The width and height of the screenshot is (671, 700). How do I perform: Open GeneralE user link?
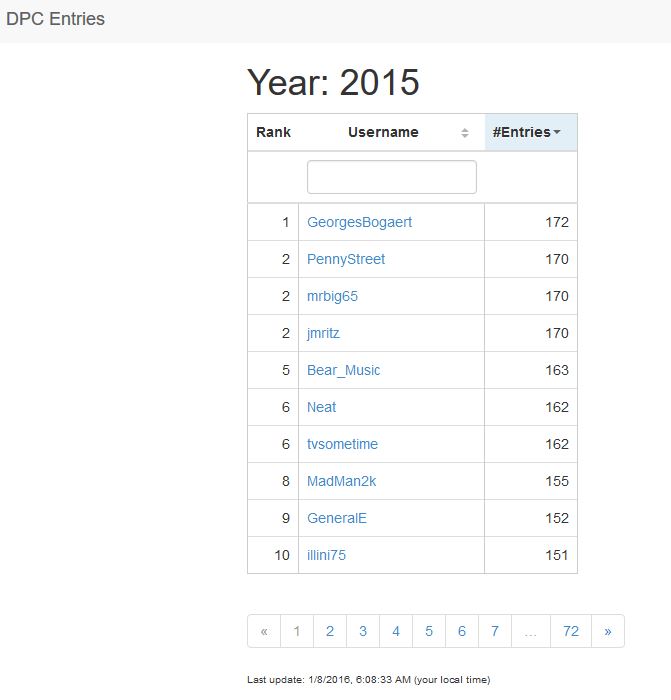click(x=337, y=518)
